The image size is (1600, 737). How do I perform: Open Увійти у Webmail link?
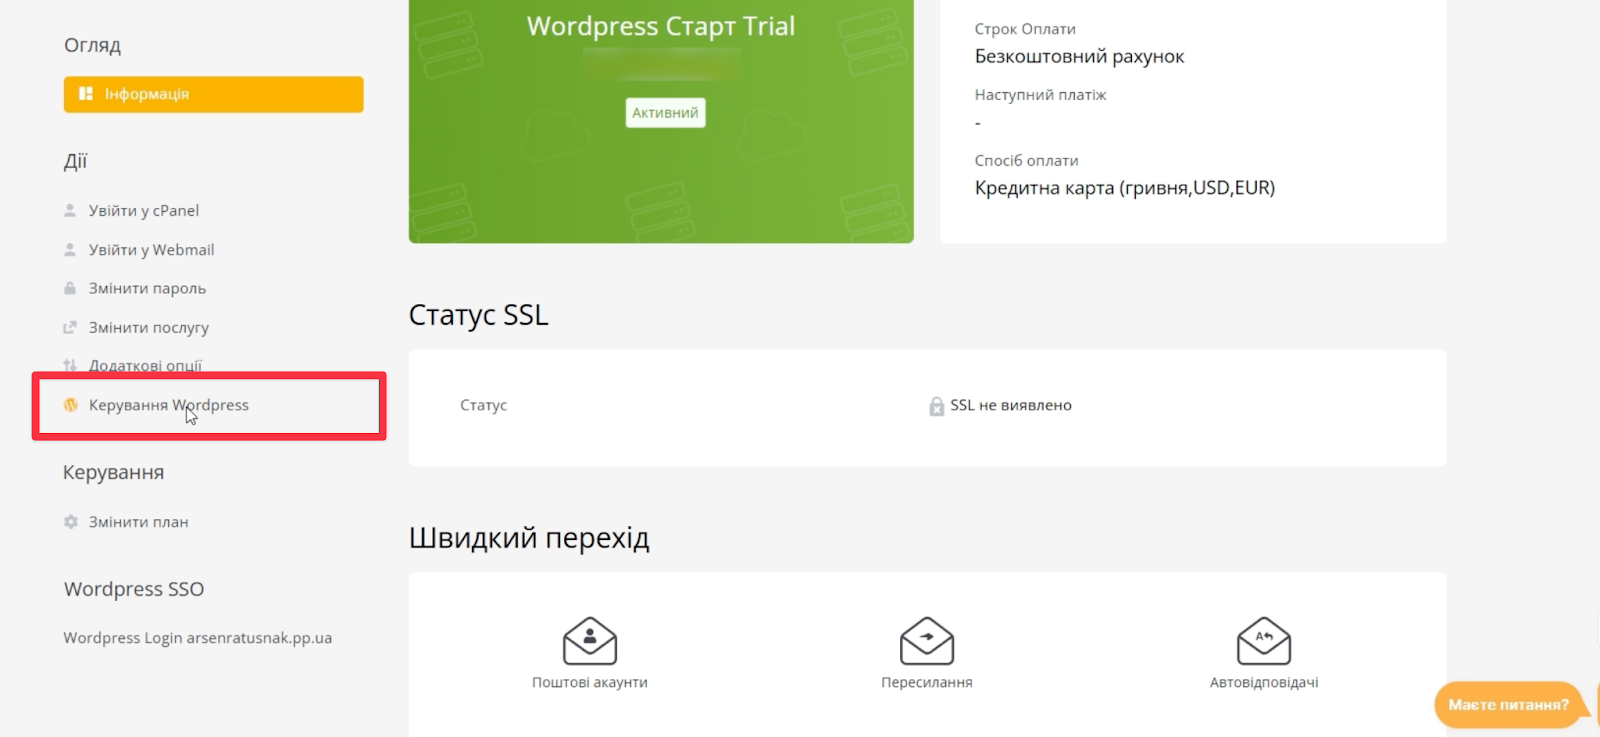(x=151, y=250)
